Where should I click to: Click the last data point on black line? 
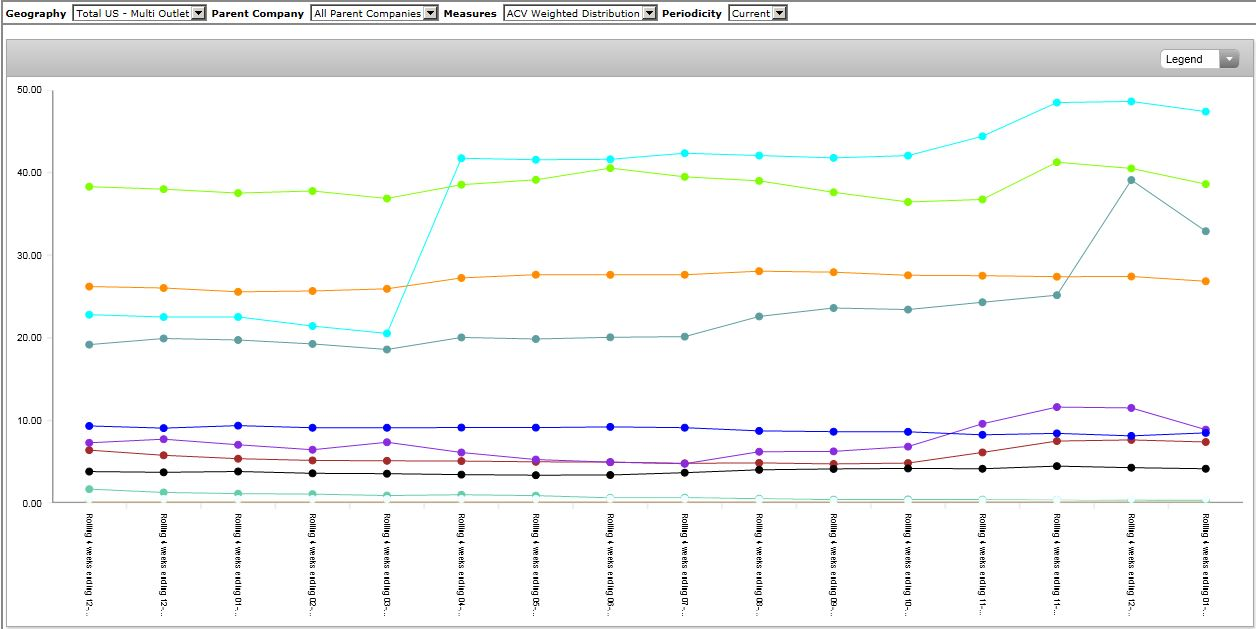click(1205, 468)
